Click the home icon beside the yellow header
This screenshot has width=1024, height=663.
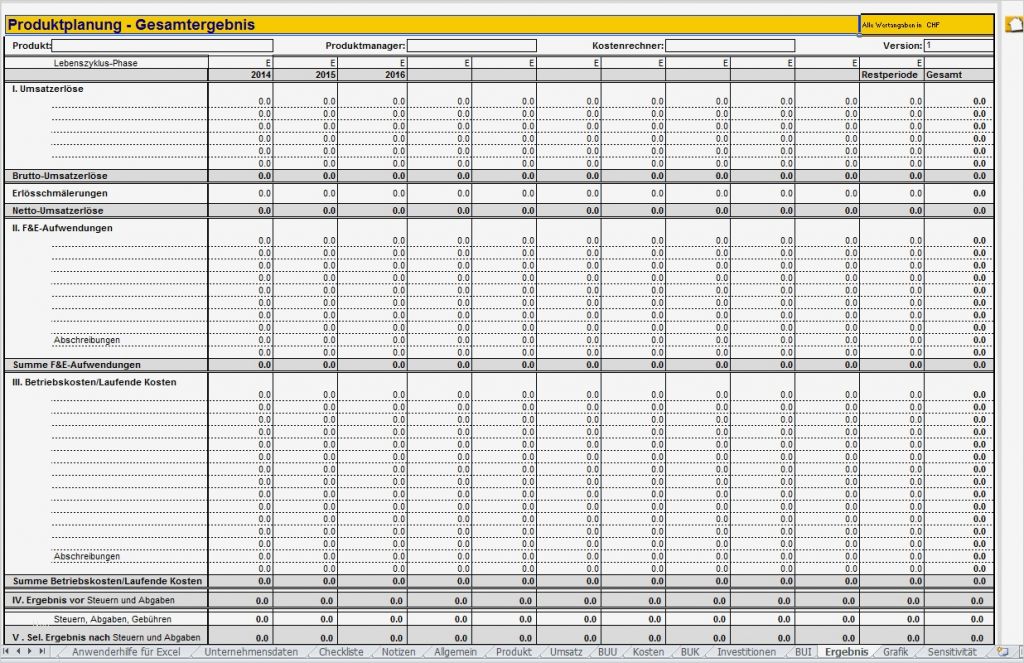point(1014,24)
